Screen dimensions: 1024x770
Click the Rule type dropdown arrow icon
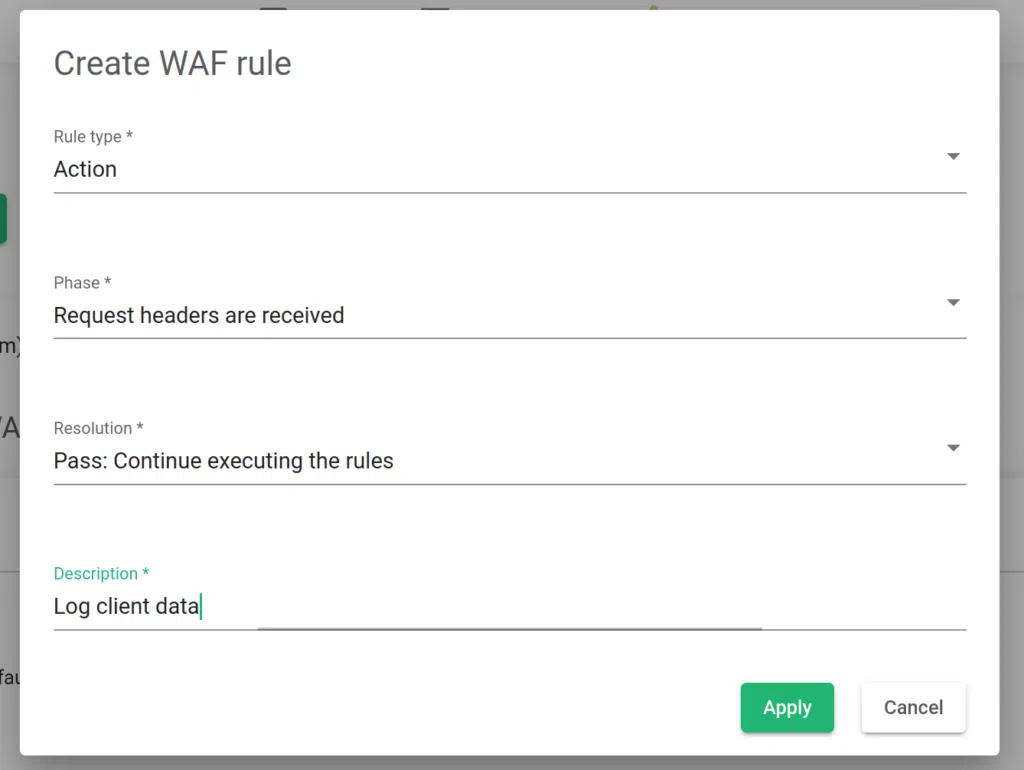click(x=953, y=156)
